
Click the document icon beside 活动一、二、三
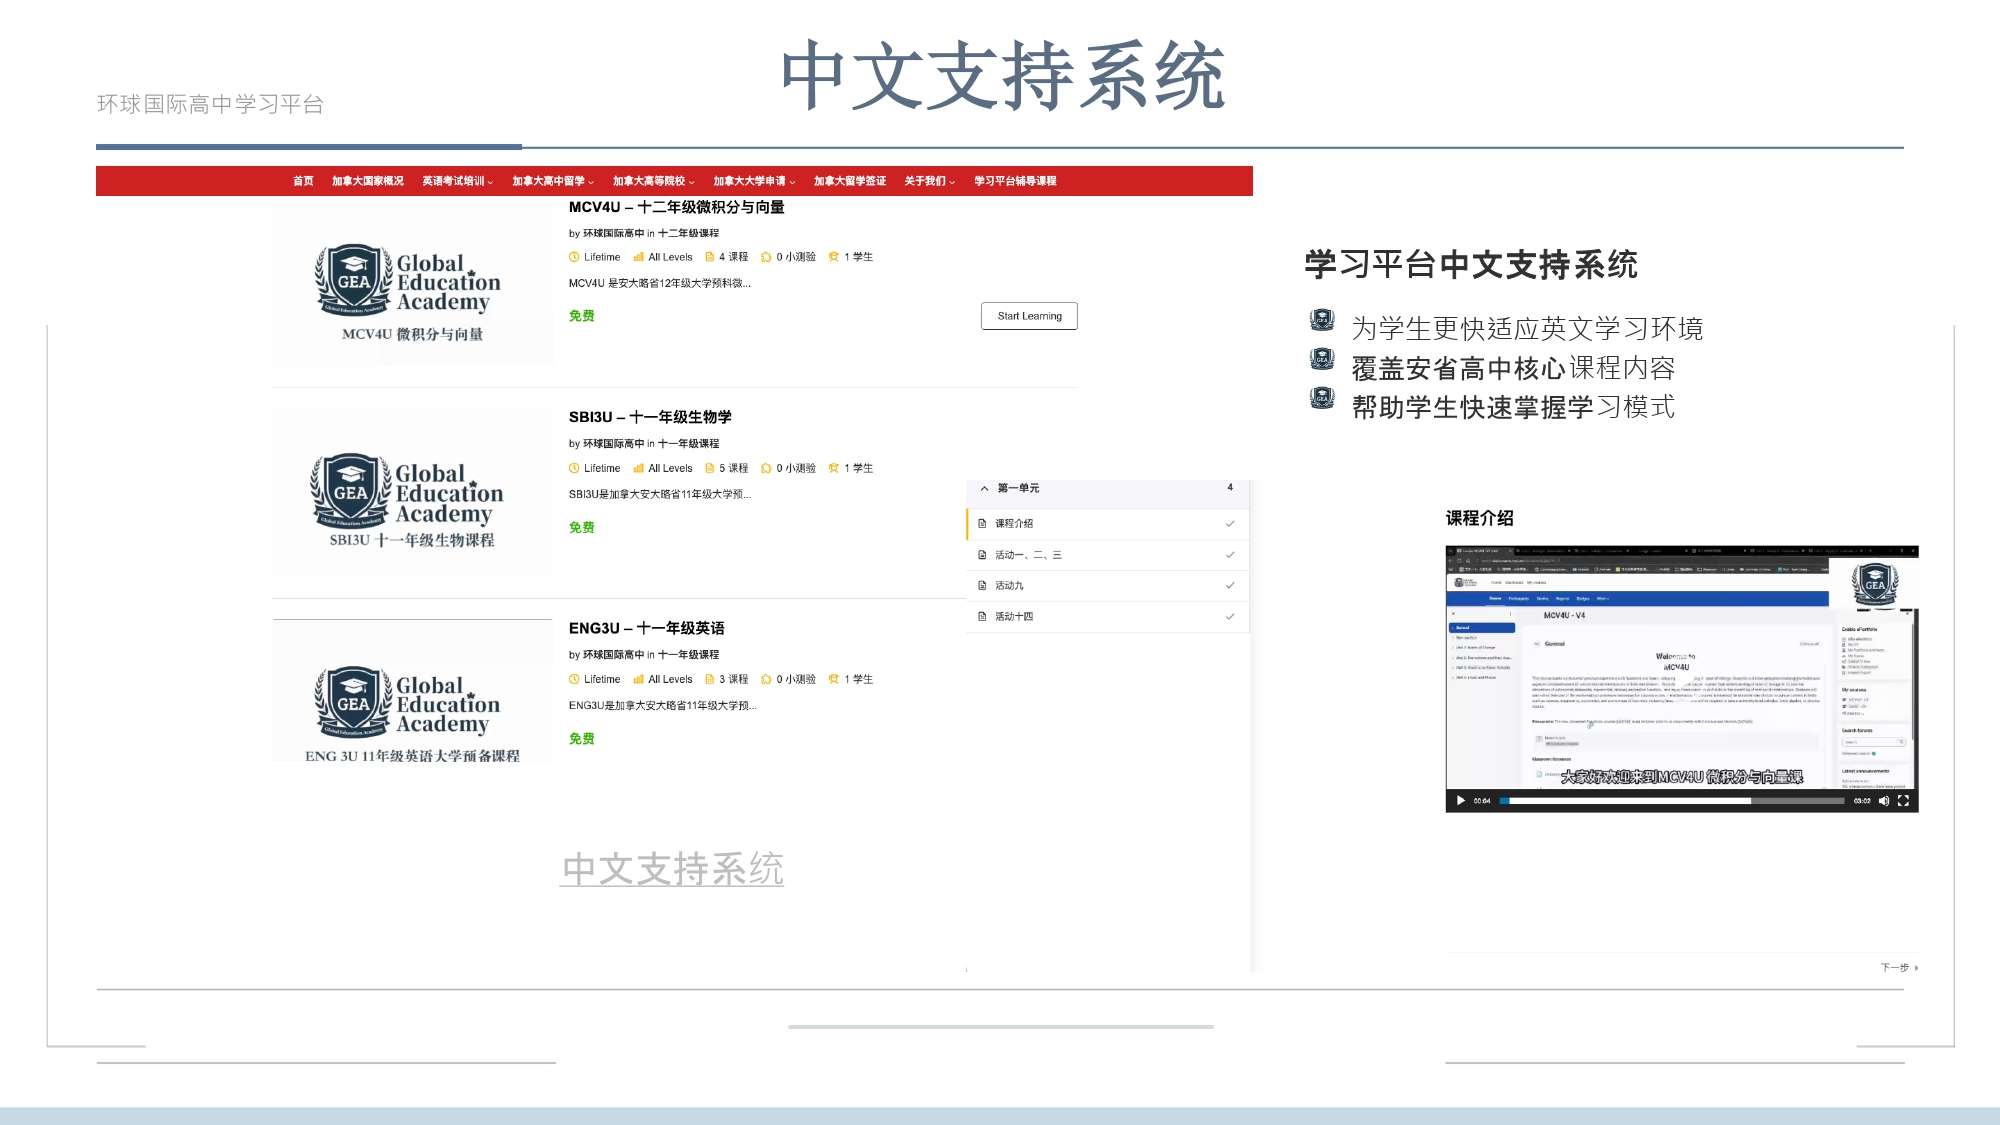coord(982,554)
